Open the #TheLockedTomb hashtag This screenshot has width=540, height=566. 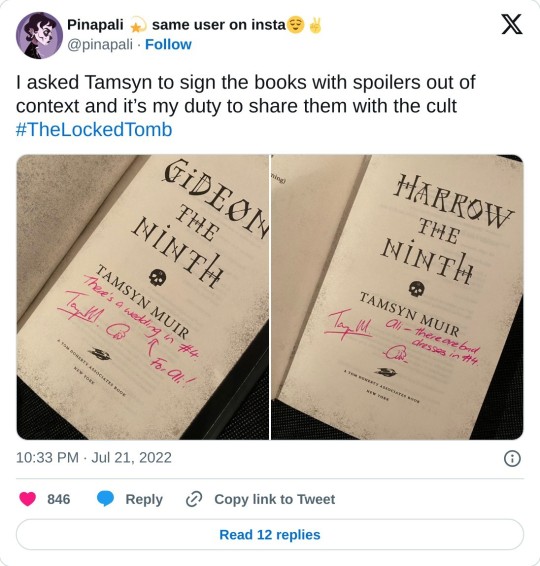pos(94,130)
